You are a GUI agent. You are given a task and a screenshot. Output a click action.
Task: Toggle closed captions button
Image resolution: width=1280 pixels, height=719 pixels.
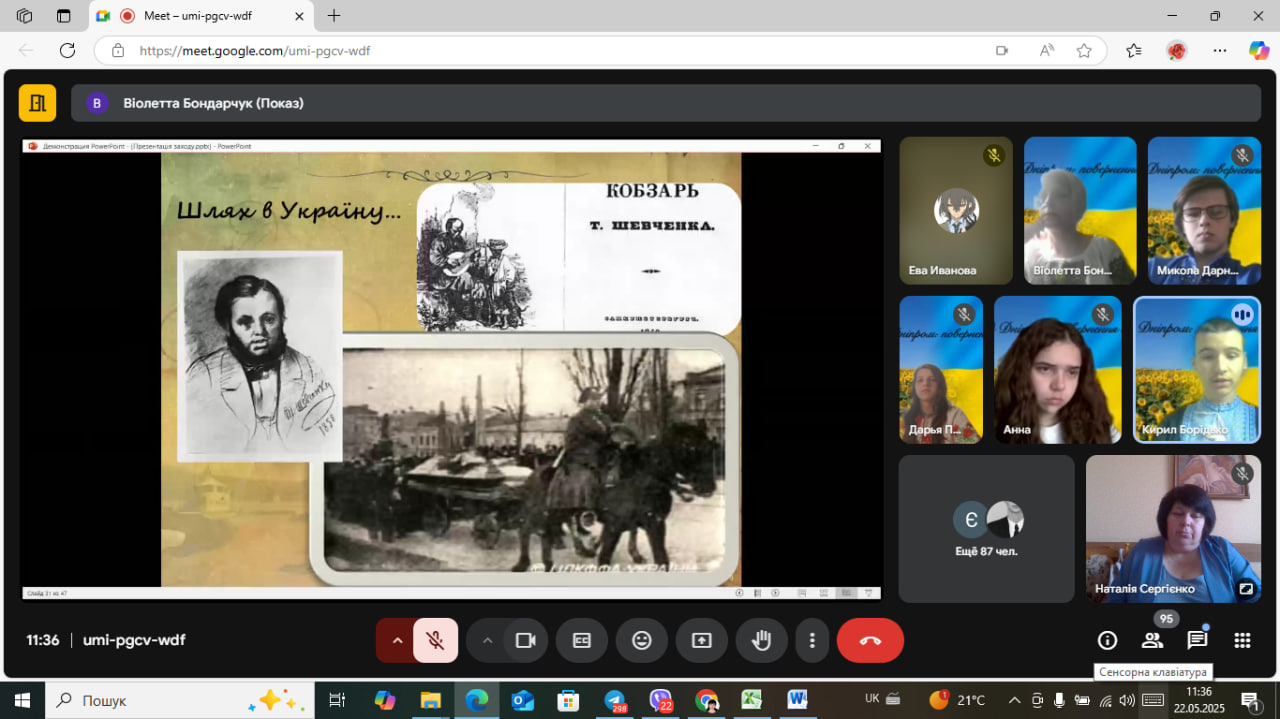click(582, 640)
